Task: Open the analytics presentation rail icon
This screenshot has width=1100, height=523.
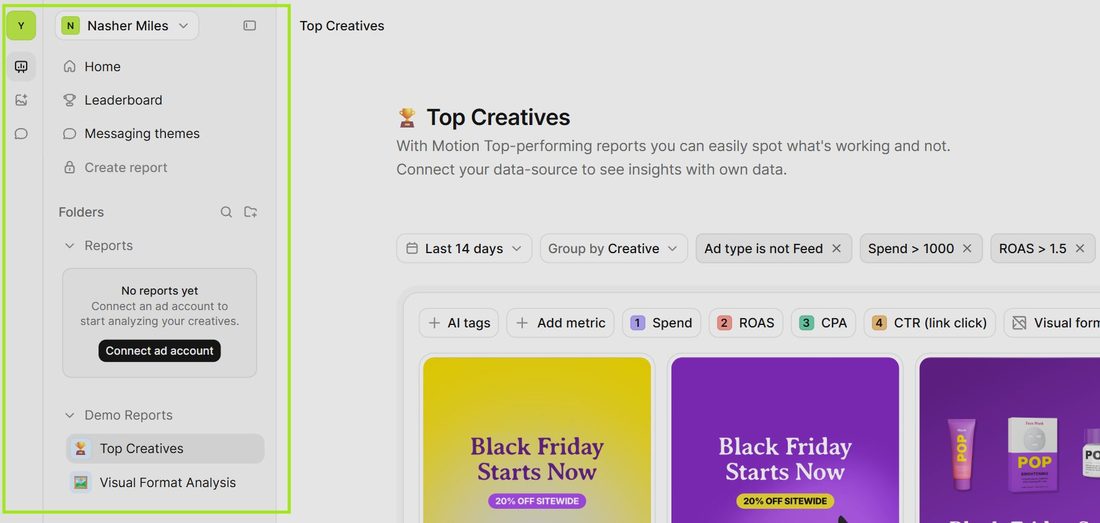Action: [x=21, y=67]
